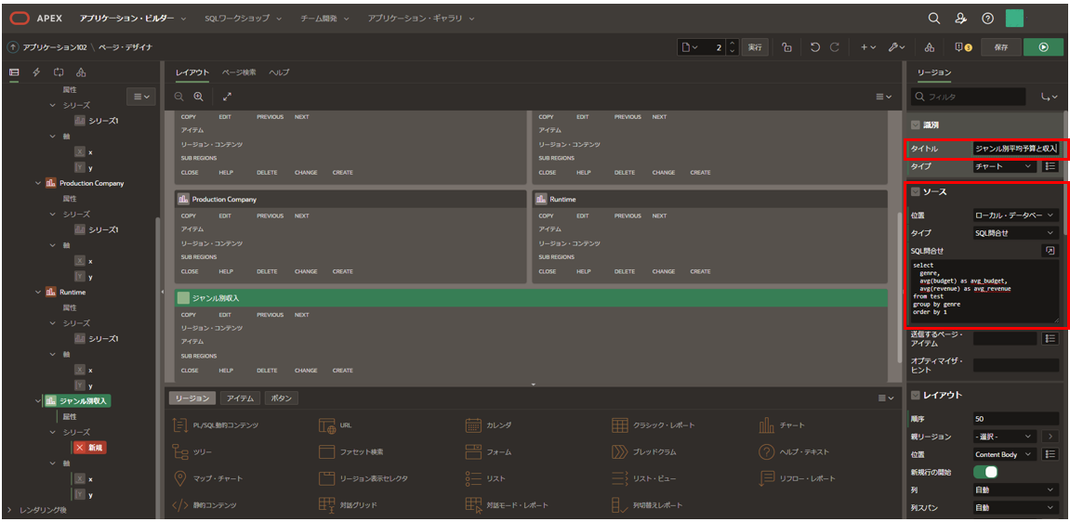Click the undo arrow in toolbar
This screenshot has width=1070, height=522.
click(815, 47)
